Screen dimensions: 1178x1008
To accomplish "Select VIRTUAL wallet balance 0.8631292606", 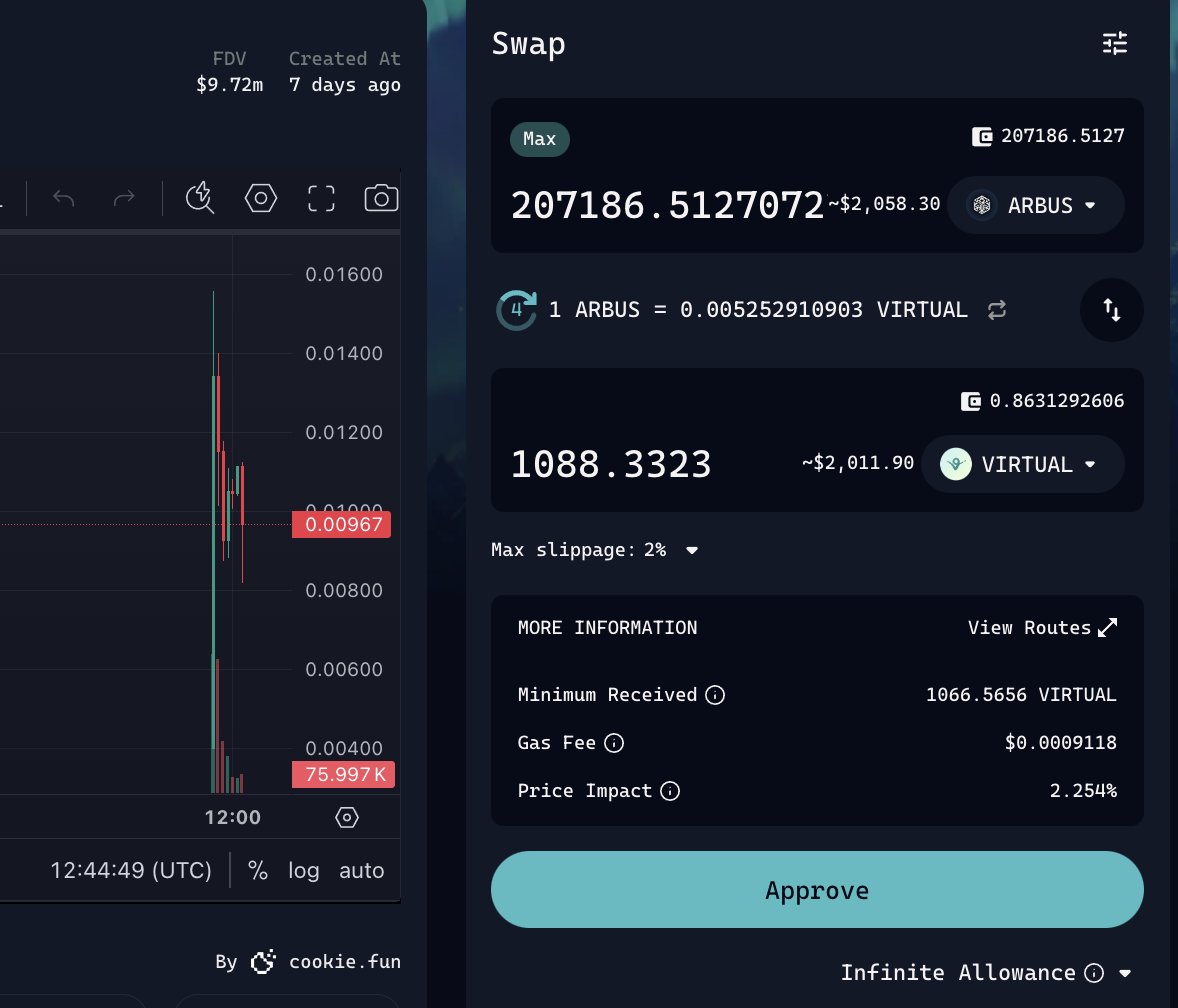I will click(1043, 401).
